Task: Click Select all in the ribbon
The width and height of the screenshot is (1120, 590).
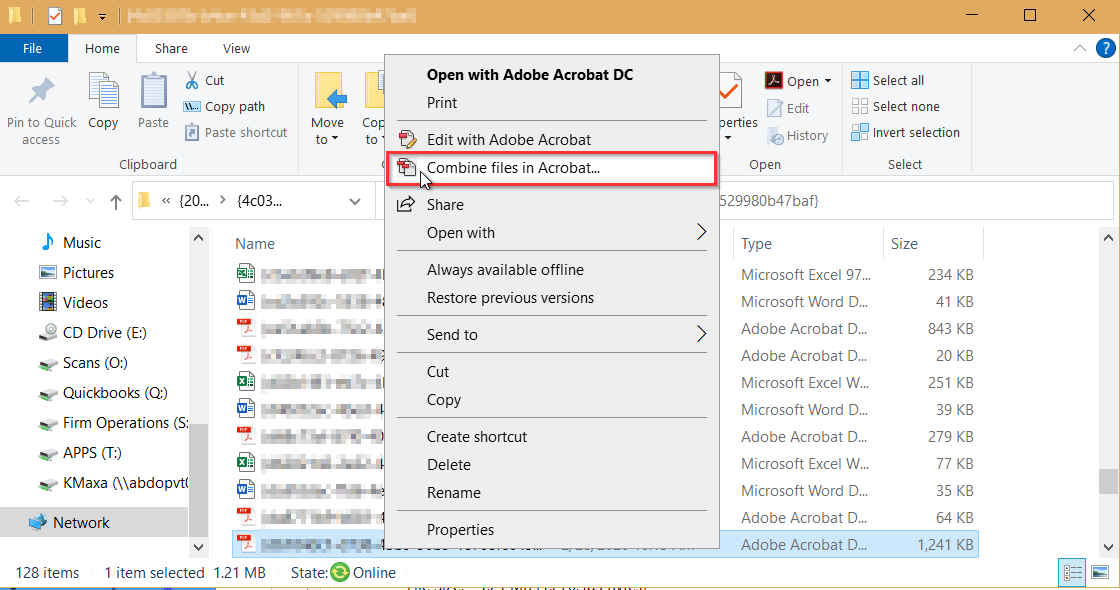Action: (x=887, y=80)
